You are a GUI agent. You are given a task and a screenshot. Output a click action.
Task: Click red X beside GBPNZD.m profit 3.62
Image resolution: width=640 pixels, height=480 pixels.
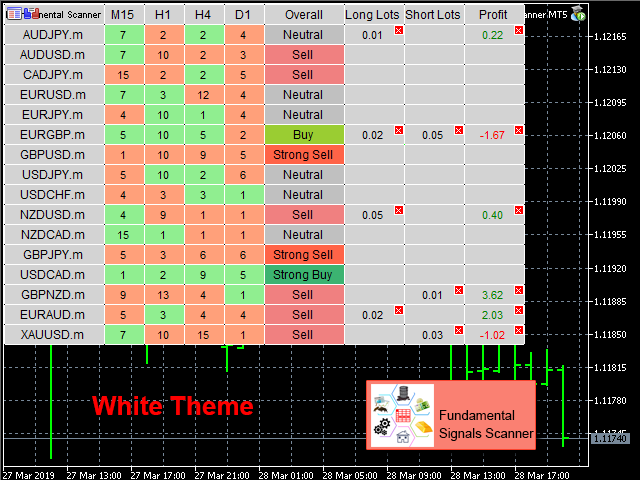pyautogui.click(x=519, y=290)
